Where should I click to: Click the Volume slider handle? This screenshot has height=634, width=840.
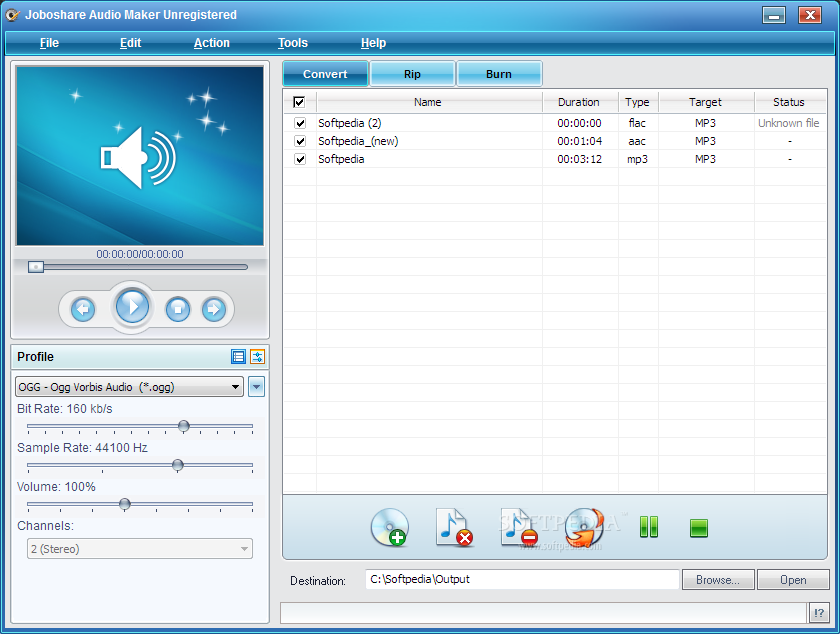point(125,504)
